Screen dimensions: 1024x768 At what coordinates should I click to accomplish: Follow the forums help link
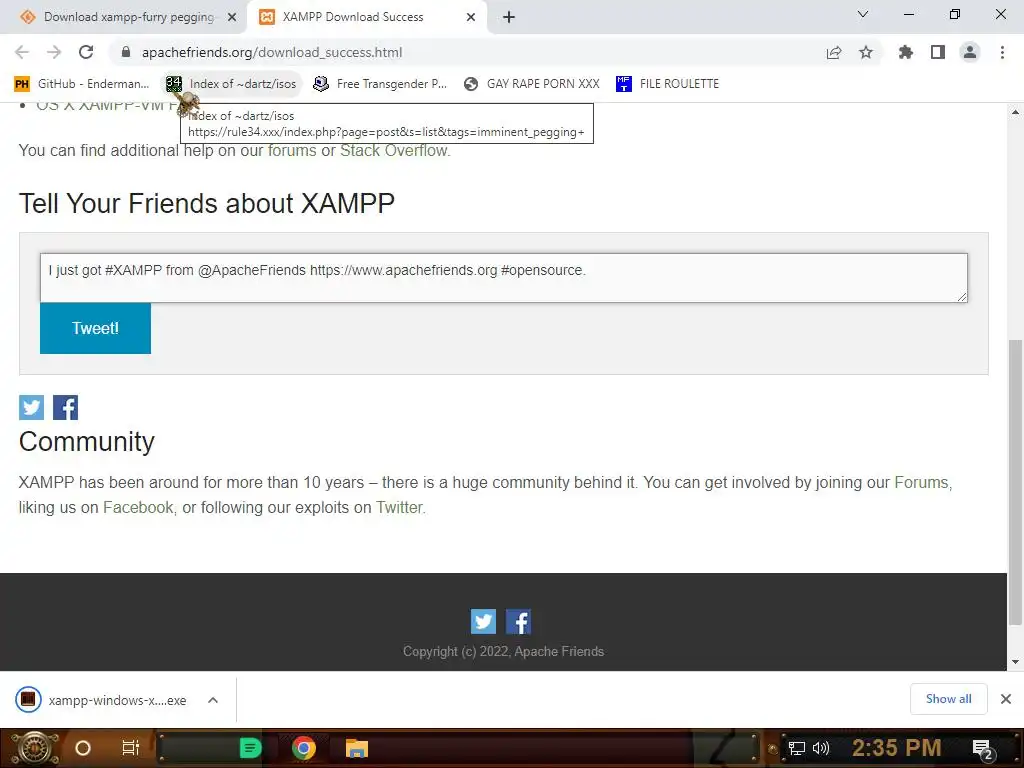point(292,150)
